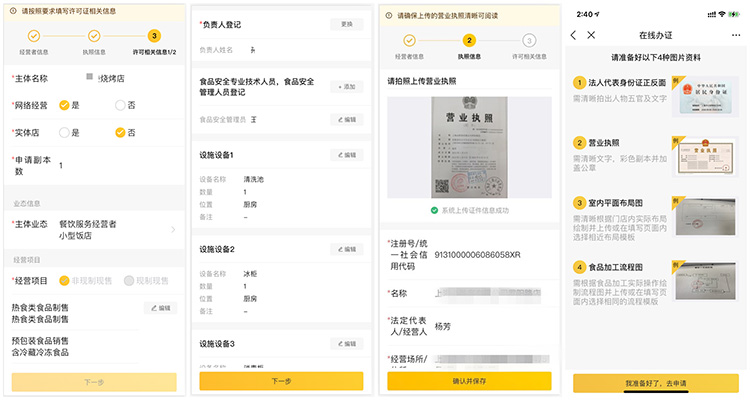Click step 3 许可相关信息 in upload screen
The image size is (750, 400).
pos(529,41)
